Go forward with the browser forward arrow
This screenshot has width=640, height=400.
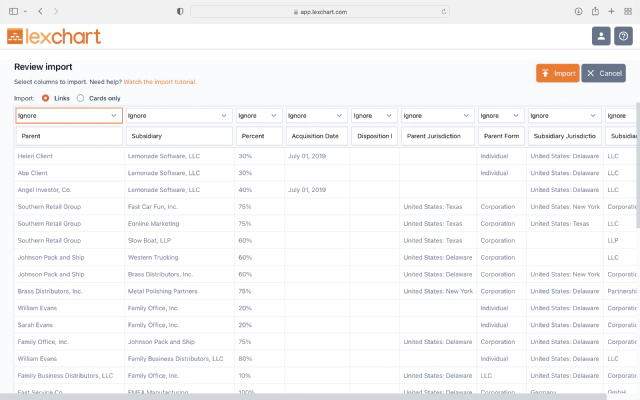coord(56,11)
